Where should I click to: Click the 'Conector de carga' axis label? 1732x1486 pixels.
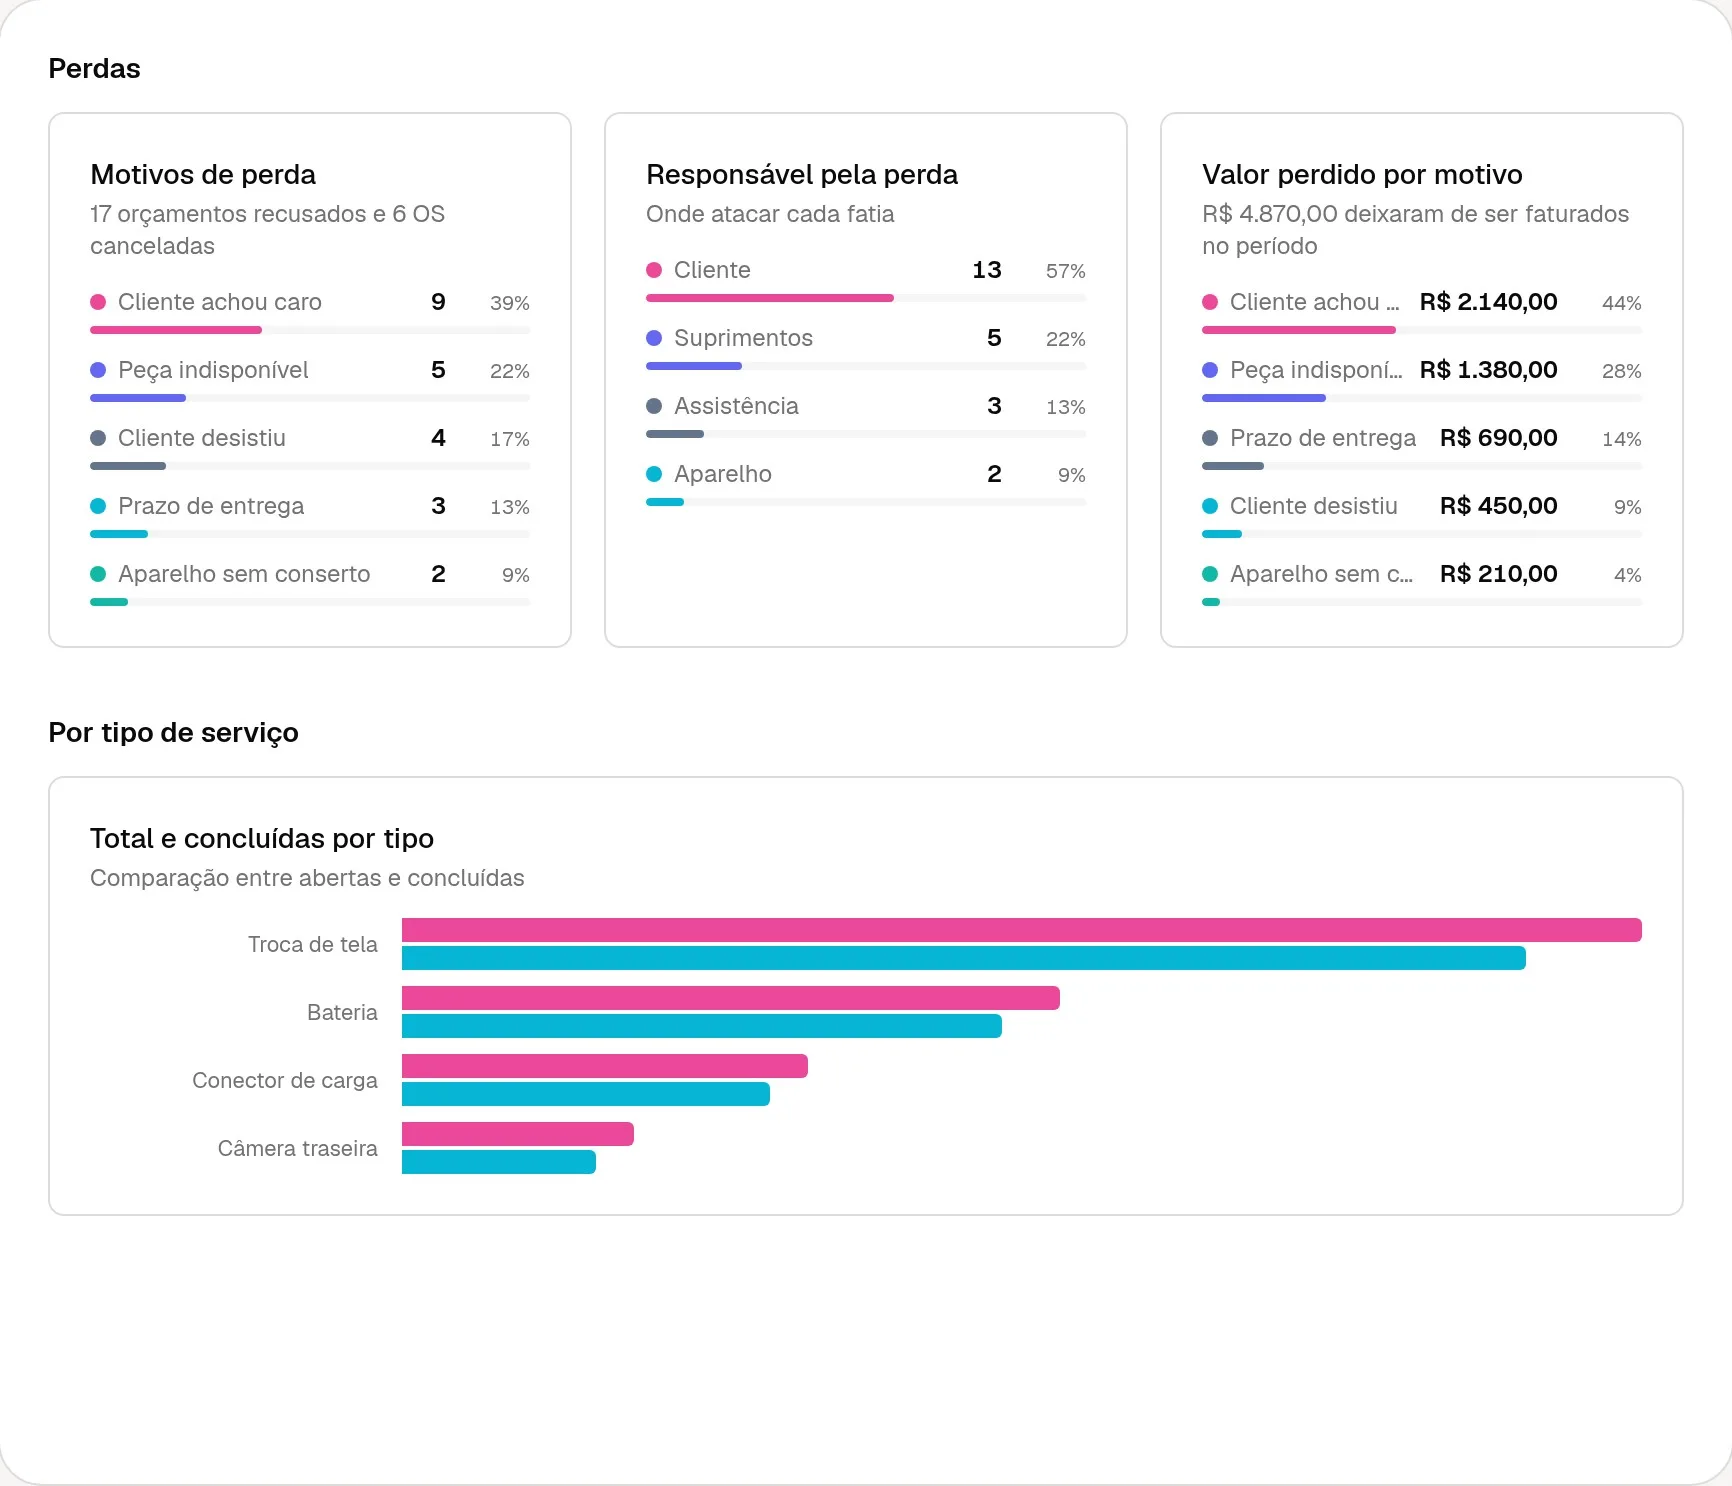click(x=285, y=1080)
